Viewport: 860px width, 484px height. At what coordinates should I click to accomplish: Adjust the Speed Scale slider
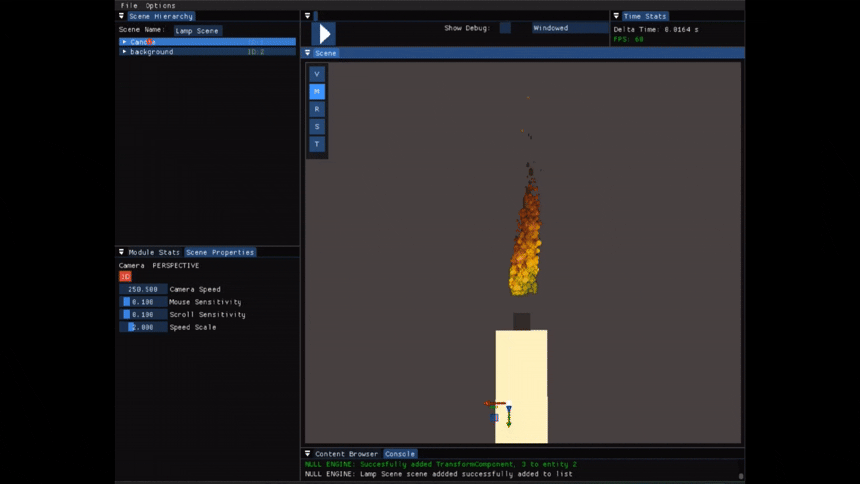click(143, 327)
